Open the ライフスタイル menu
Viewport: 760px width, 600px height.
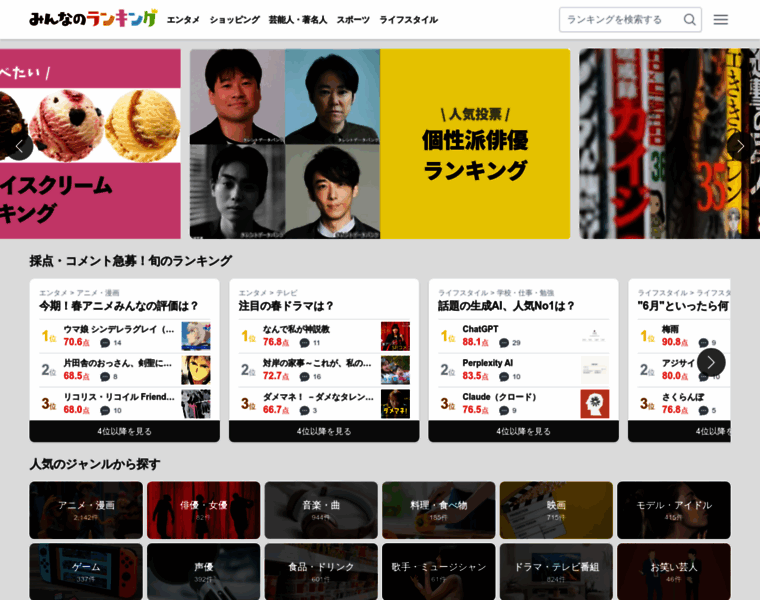point(409,20)
